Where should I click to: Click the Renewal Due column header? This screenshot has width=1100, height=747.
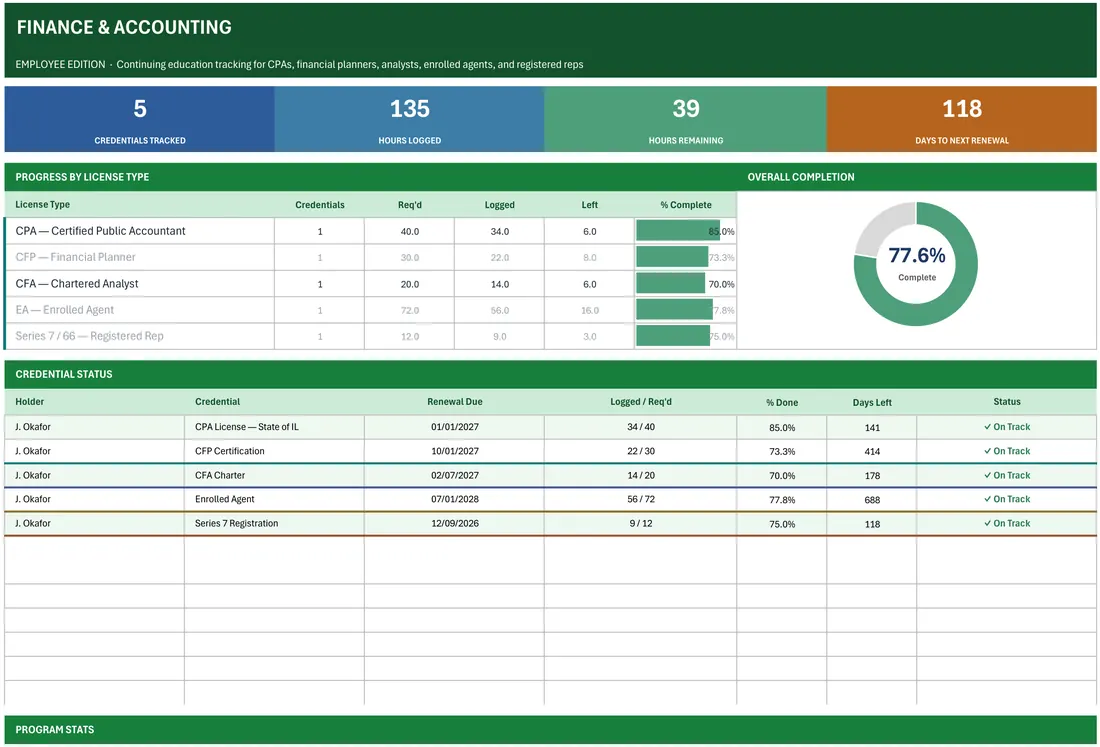455,401
